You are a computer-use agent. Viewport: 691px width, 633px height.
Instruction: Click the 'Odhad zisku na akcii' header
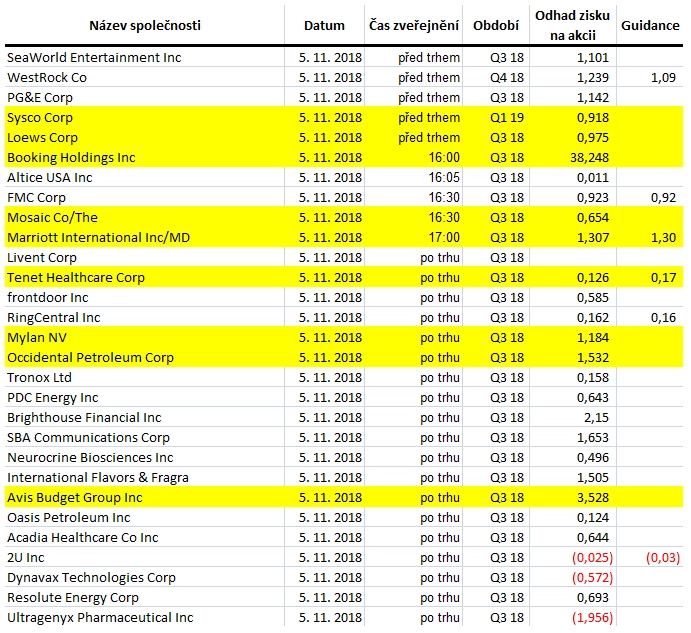tap(572, 26)
